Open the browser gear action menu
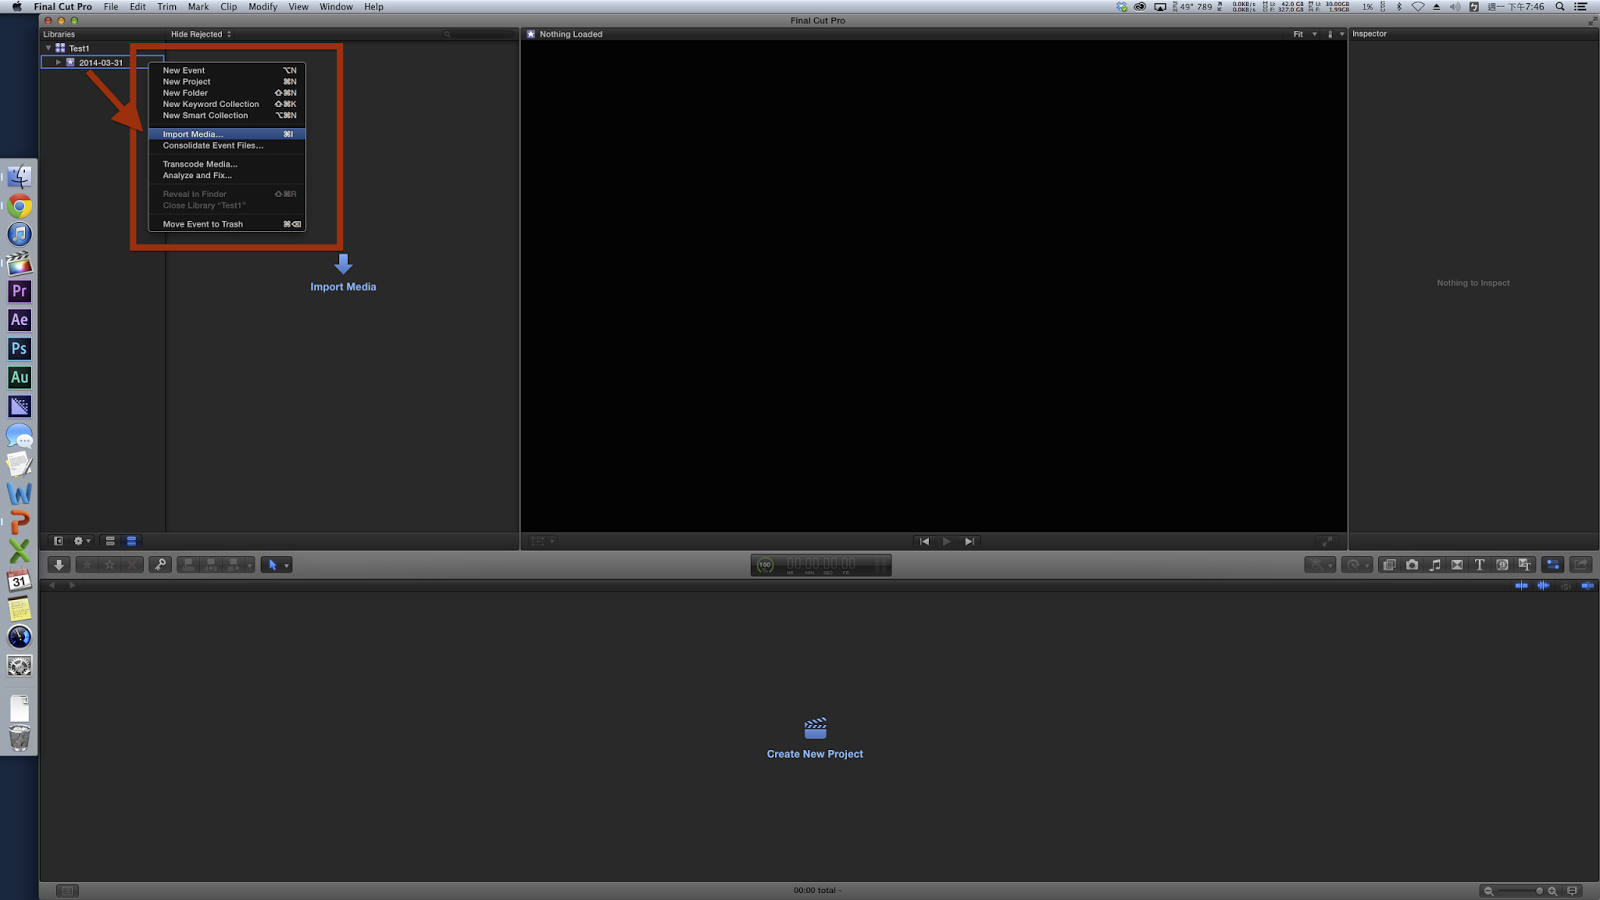 [x=81, y=541]
